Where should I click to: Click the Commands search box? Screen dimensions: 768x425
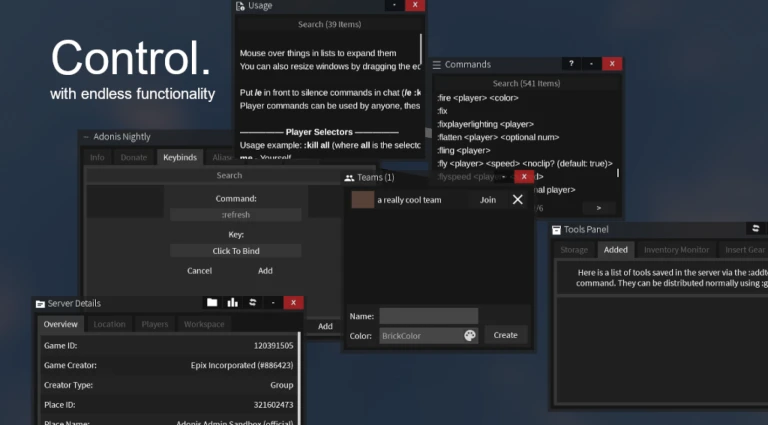pyautogui.click(x=526, y=84)
